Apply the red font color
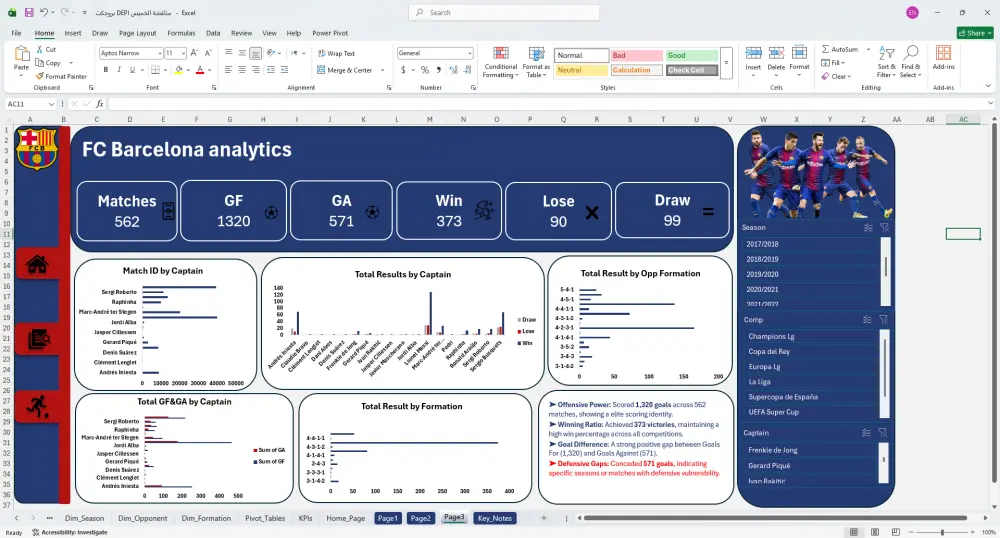Screen dimensions: 1000x538 200,69
